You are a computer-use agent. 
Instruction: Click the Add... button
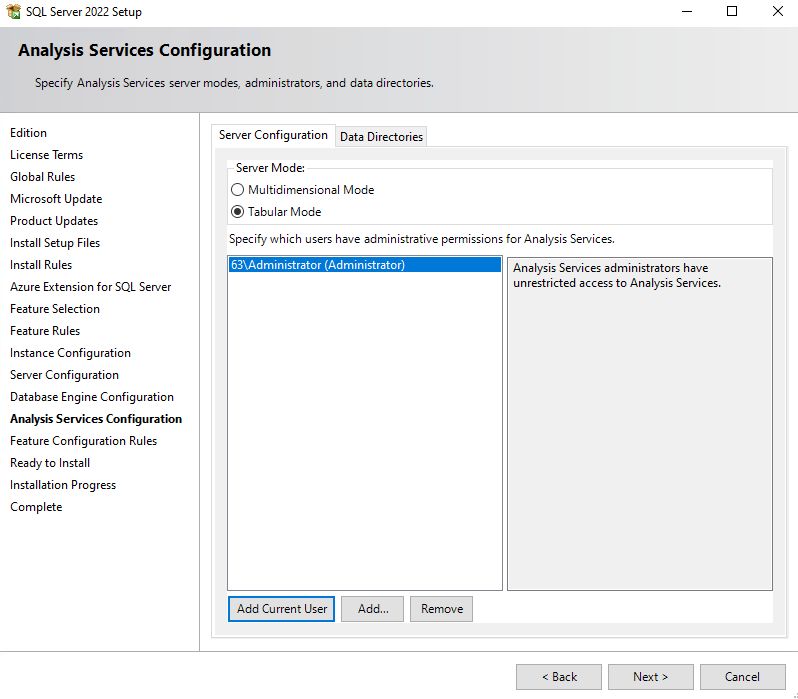pos(373,609)
